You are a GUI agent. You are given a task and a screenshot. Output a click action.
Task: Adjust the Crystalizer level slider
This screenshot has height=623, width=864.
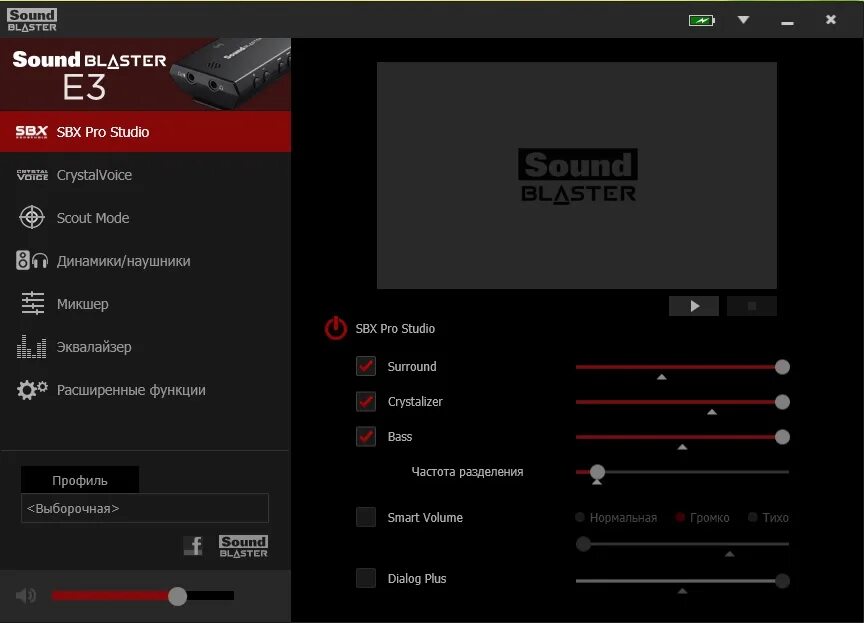[782, 402]
